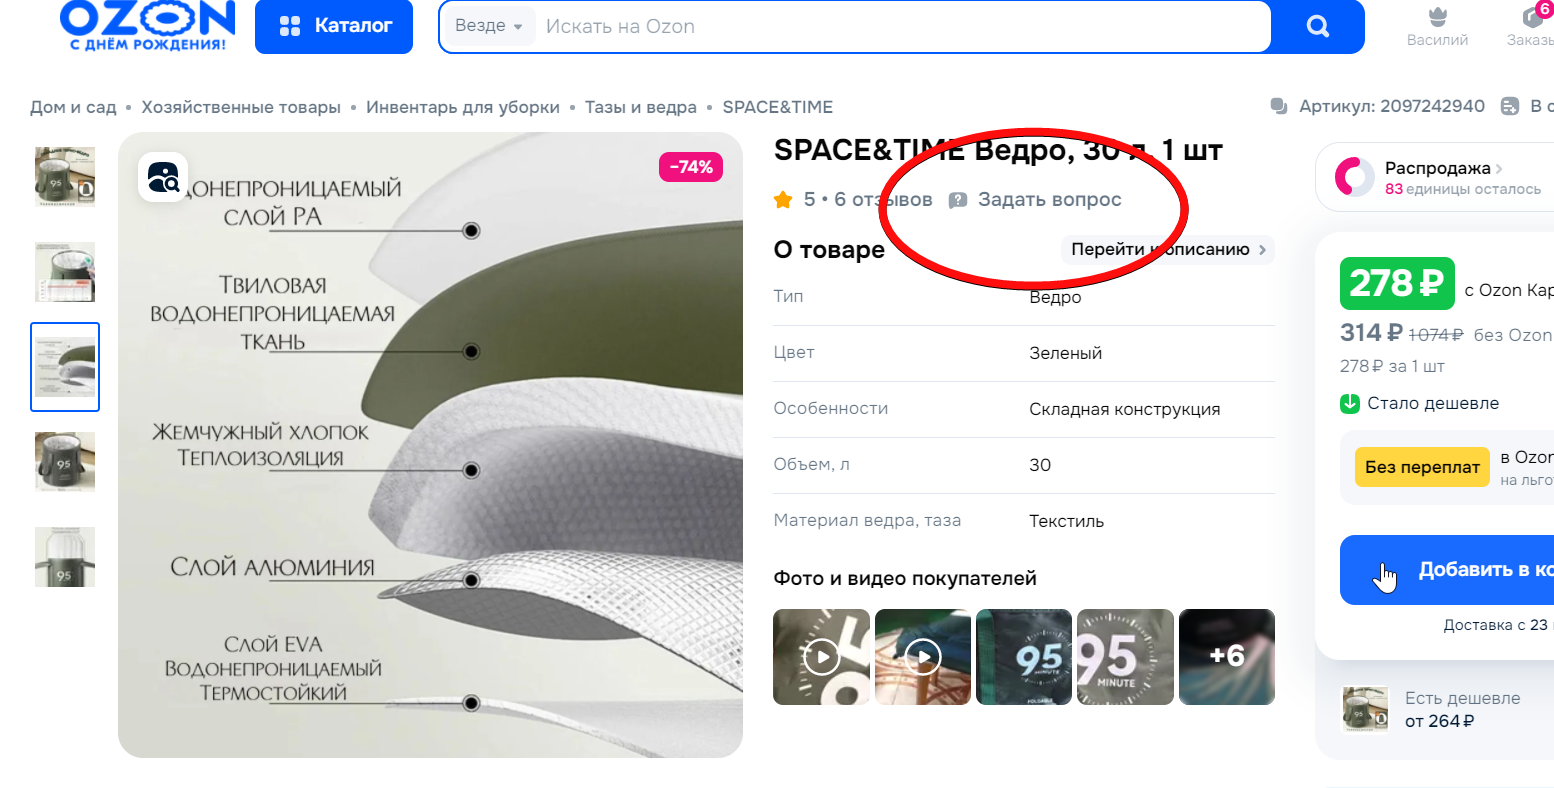This screenshot has height=788, width=1554.
Task: Open the 6 отзывов reviews link
Action: (883, 200)
